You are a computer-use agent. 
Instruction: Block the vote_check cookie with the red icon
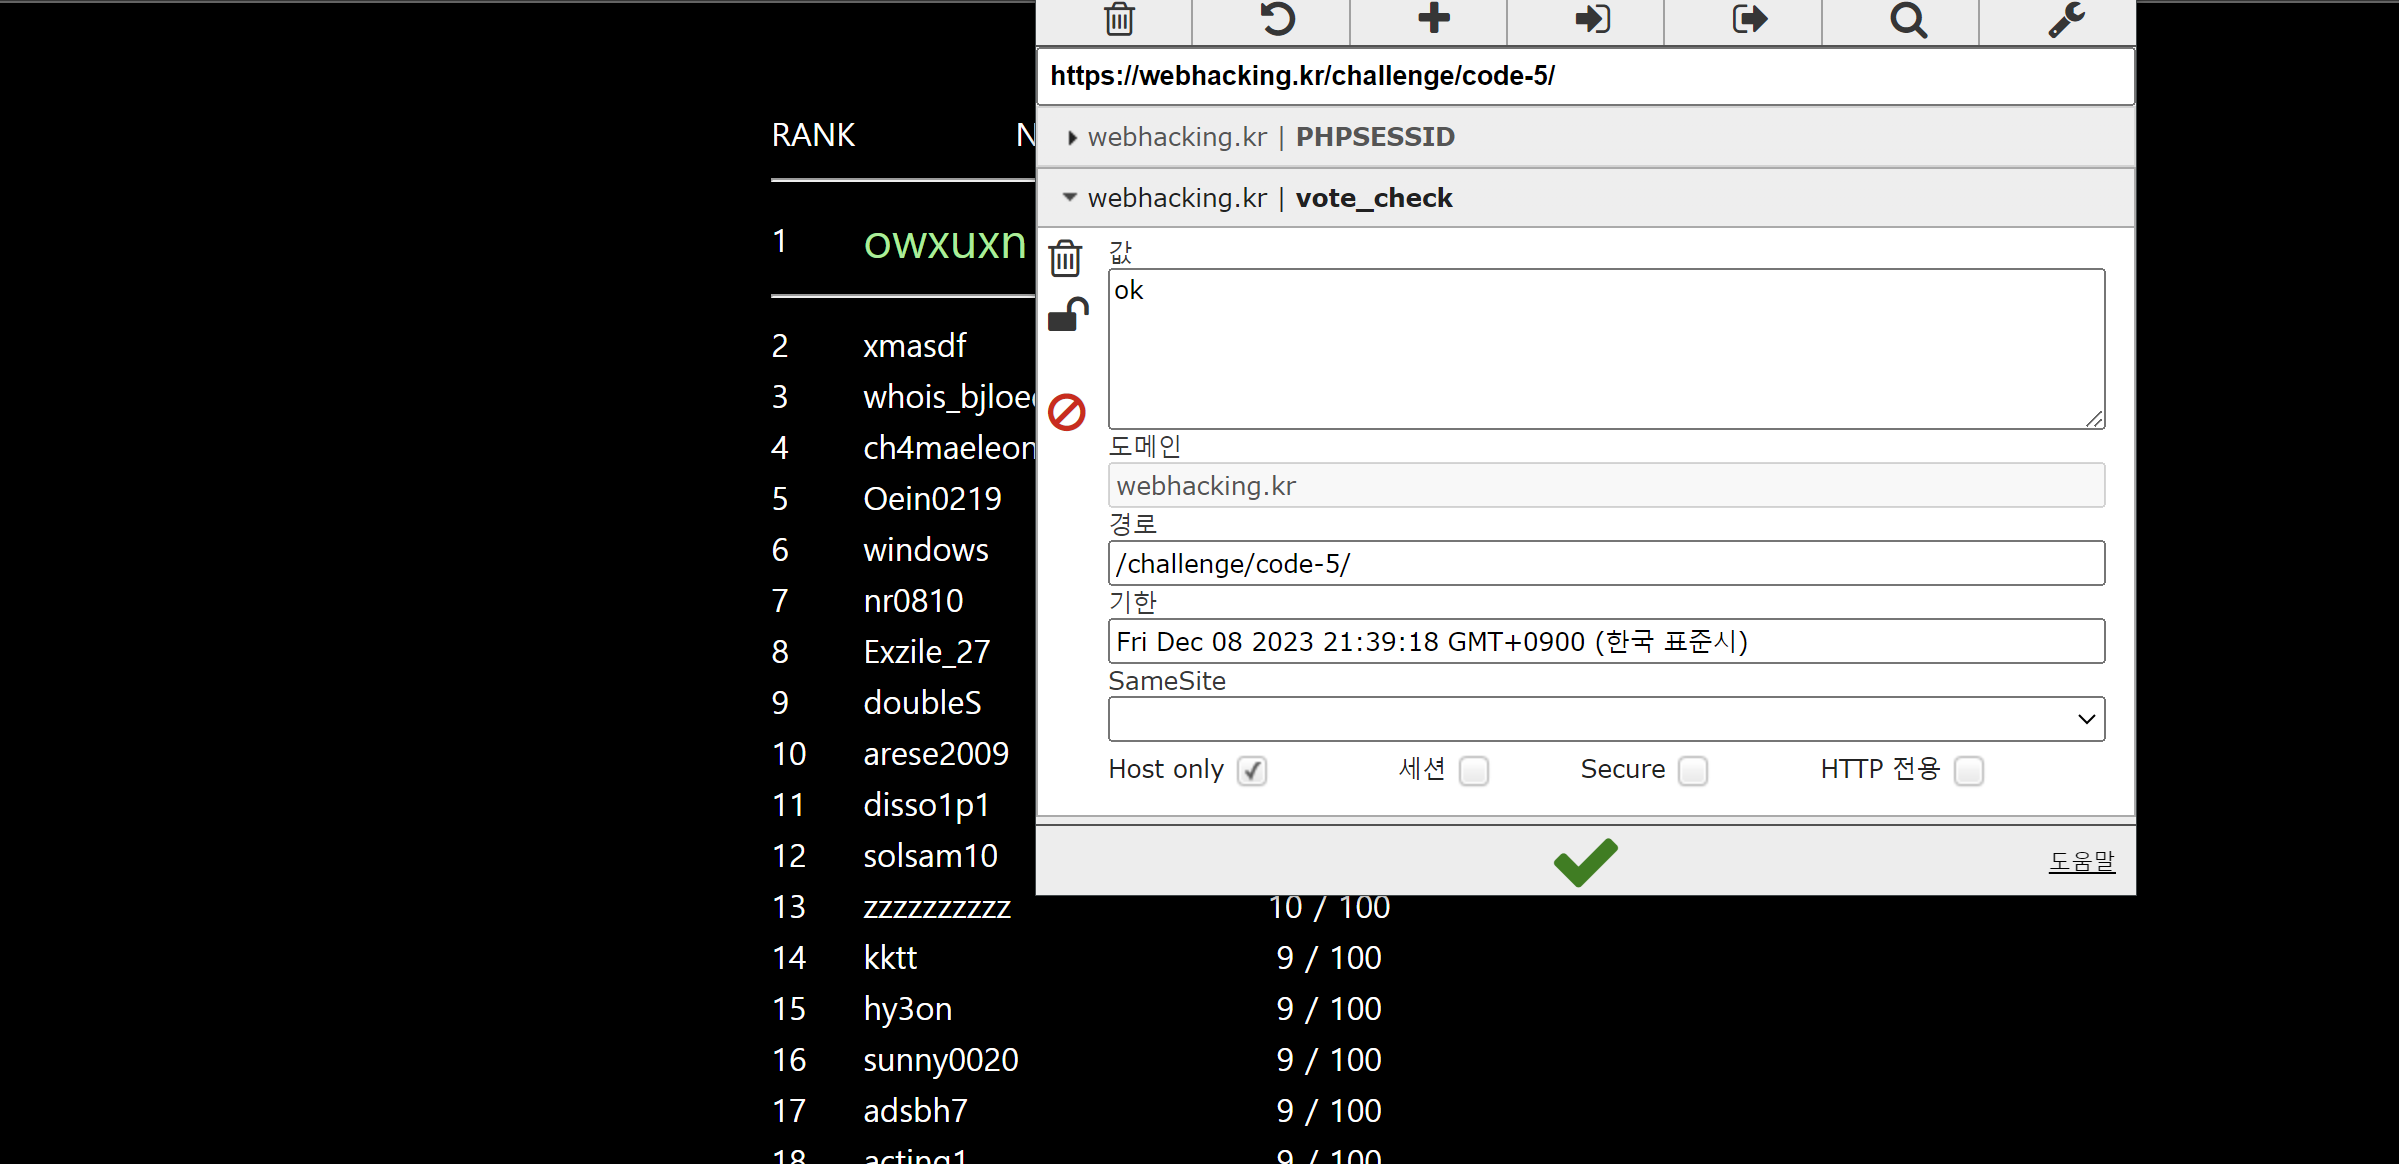(1065, 411)
